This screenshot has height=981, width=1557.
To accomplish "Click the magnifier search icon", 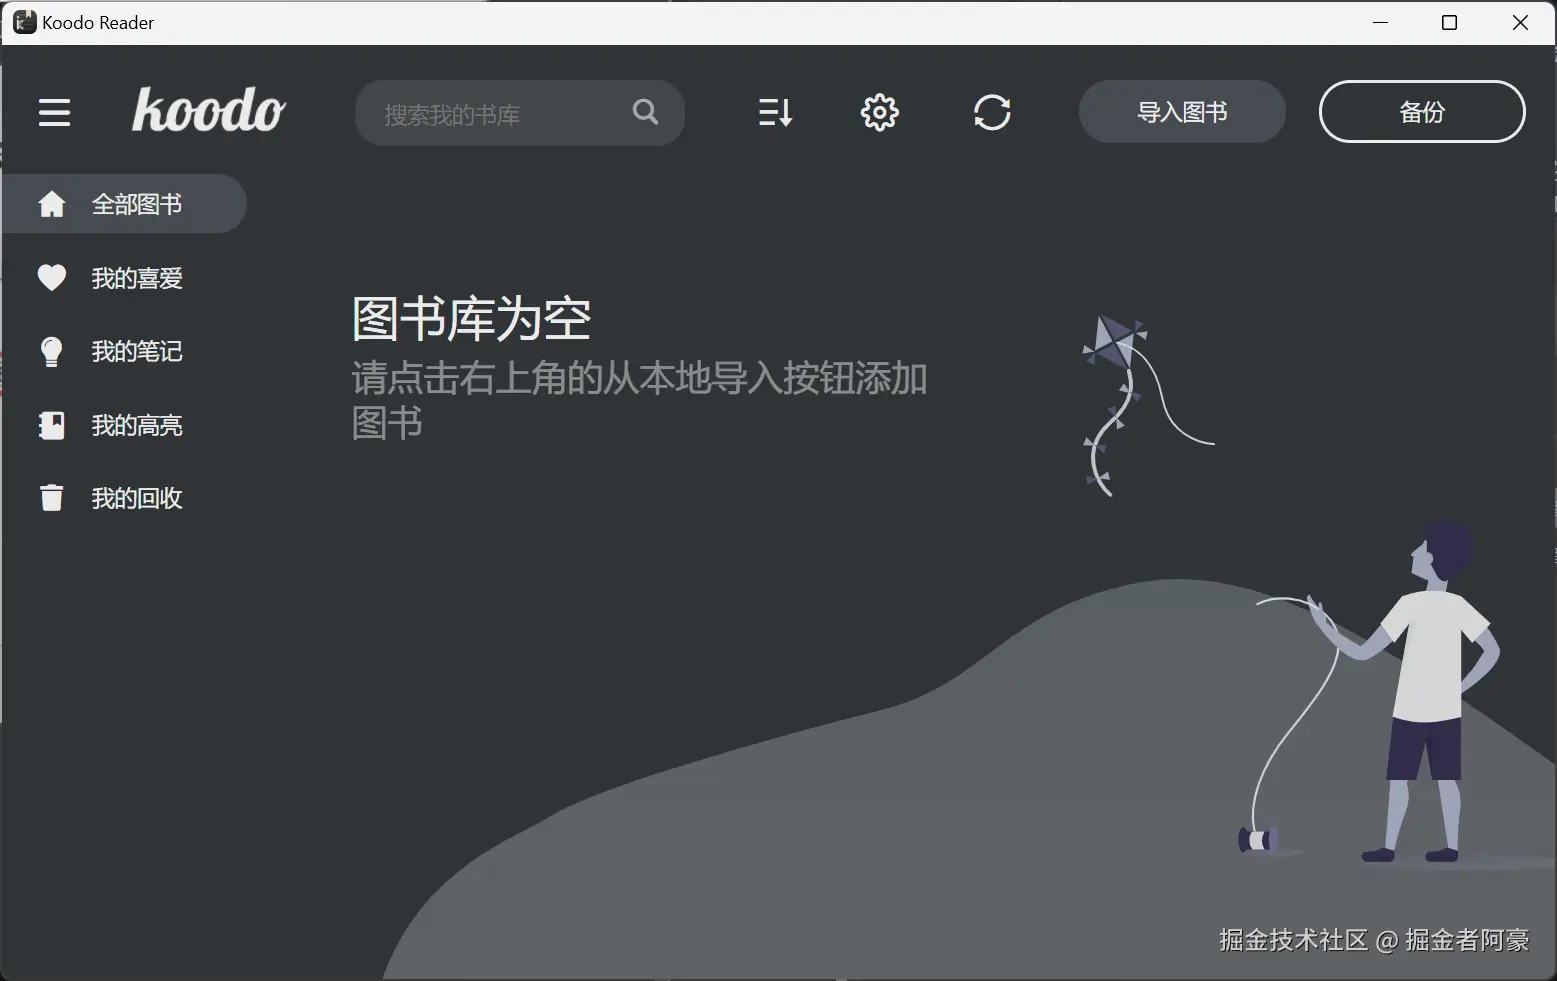I will pyautogui.click(x=646, y=112).
